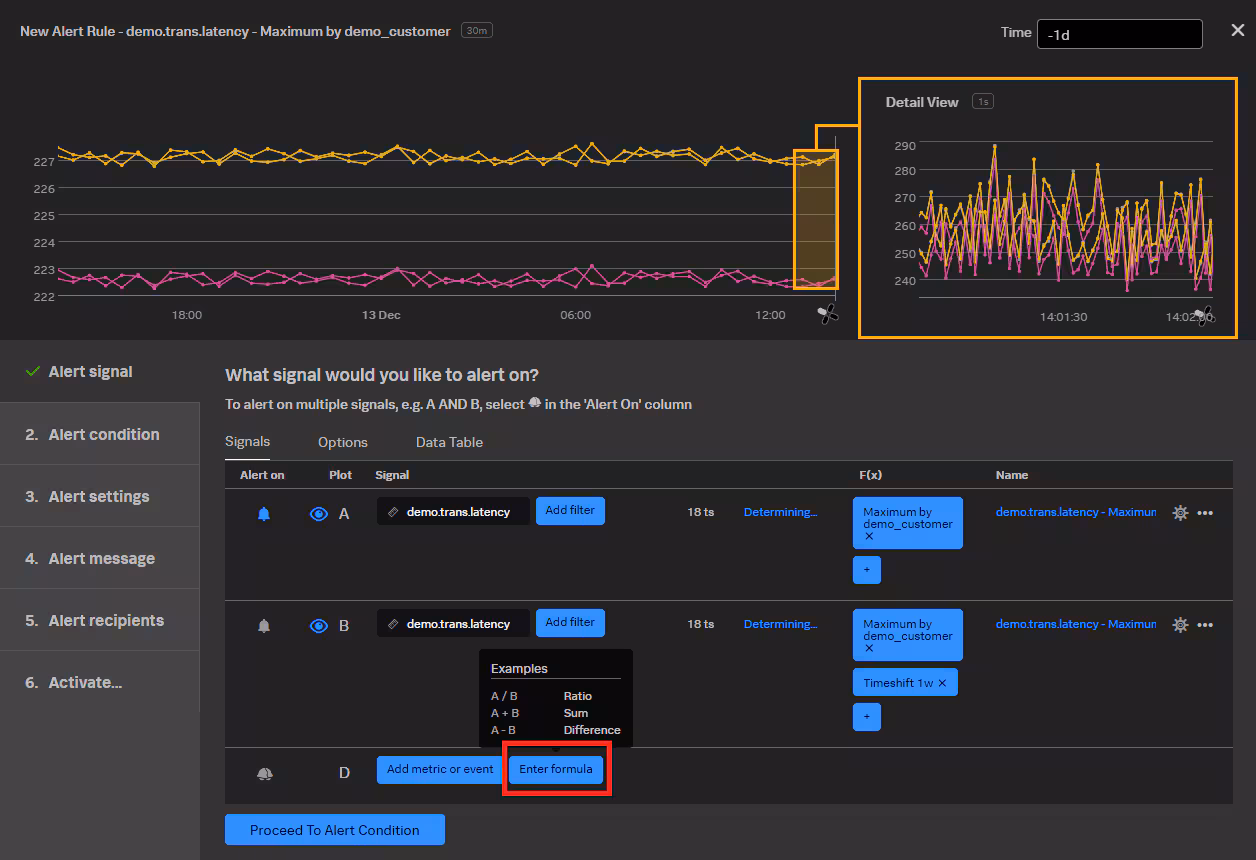Close the New Alert Rule dialog
The image size is (1256, 860).
click(1237, 31)
